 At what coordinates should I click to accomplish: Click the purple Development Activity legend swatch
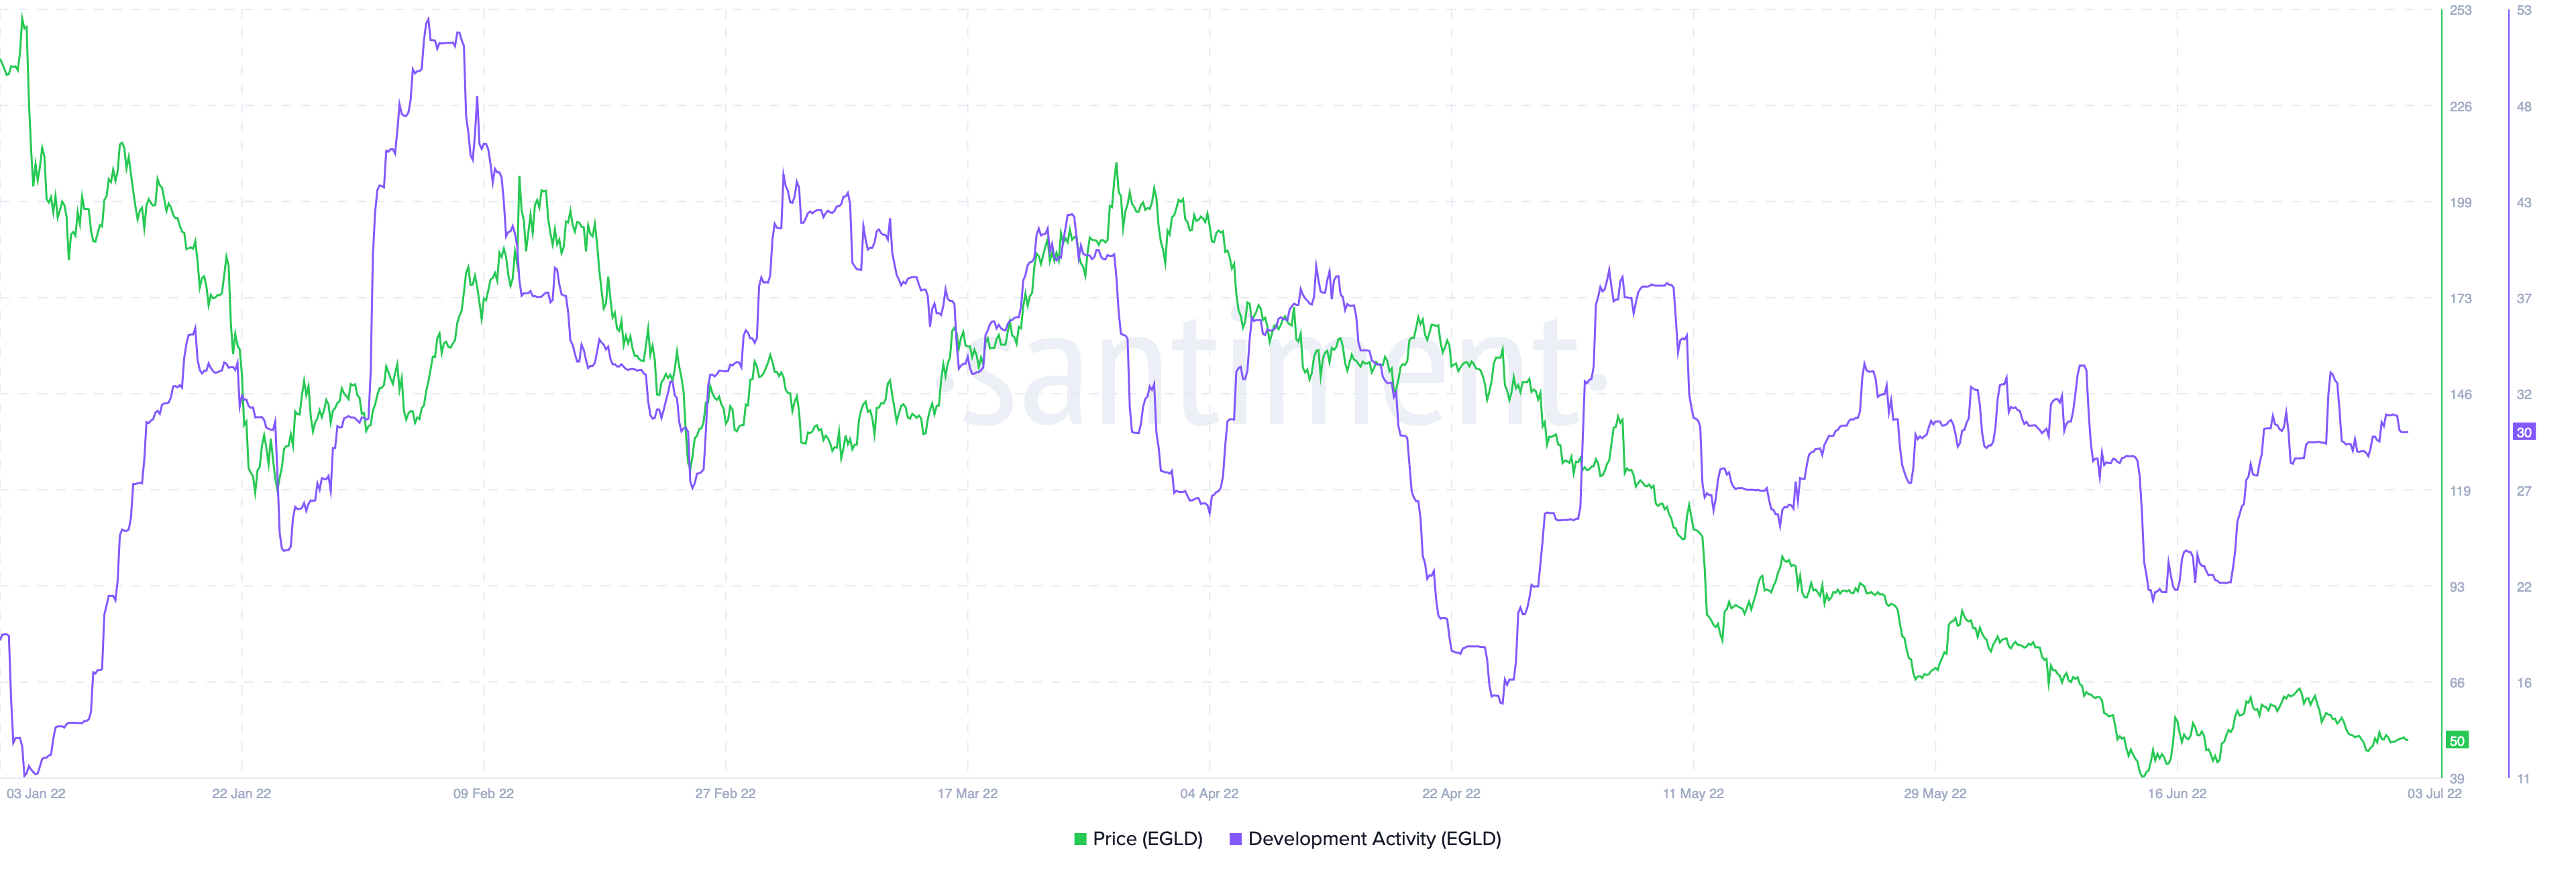(1235, 839)
